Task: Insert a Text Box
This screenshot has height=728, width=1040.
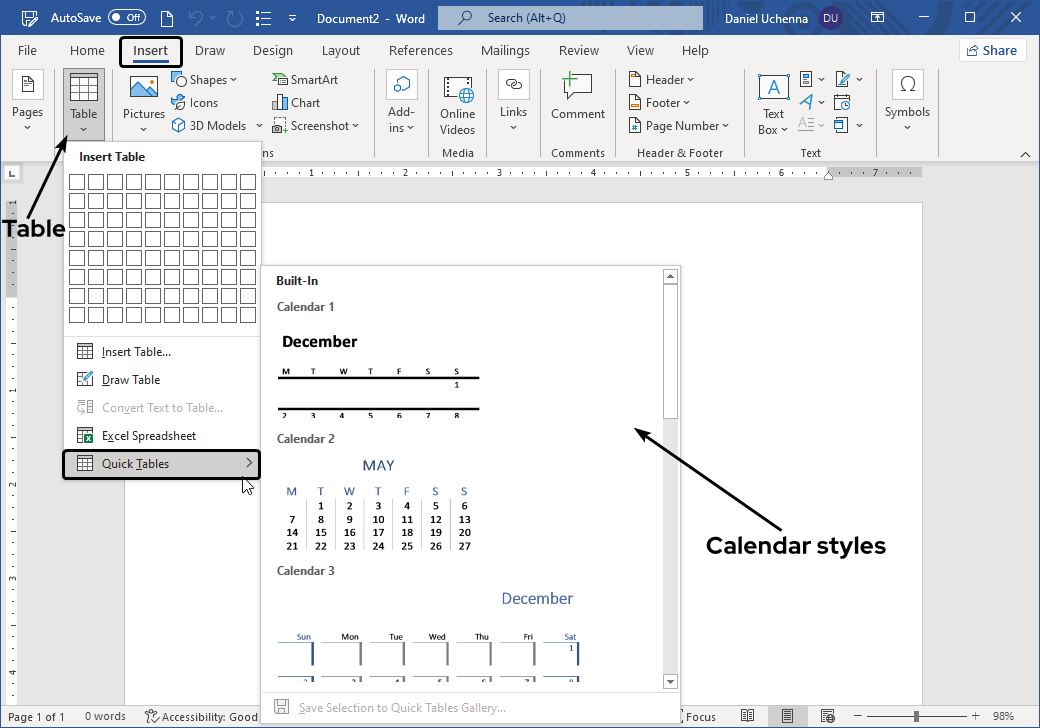Action: (773, 102)
